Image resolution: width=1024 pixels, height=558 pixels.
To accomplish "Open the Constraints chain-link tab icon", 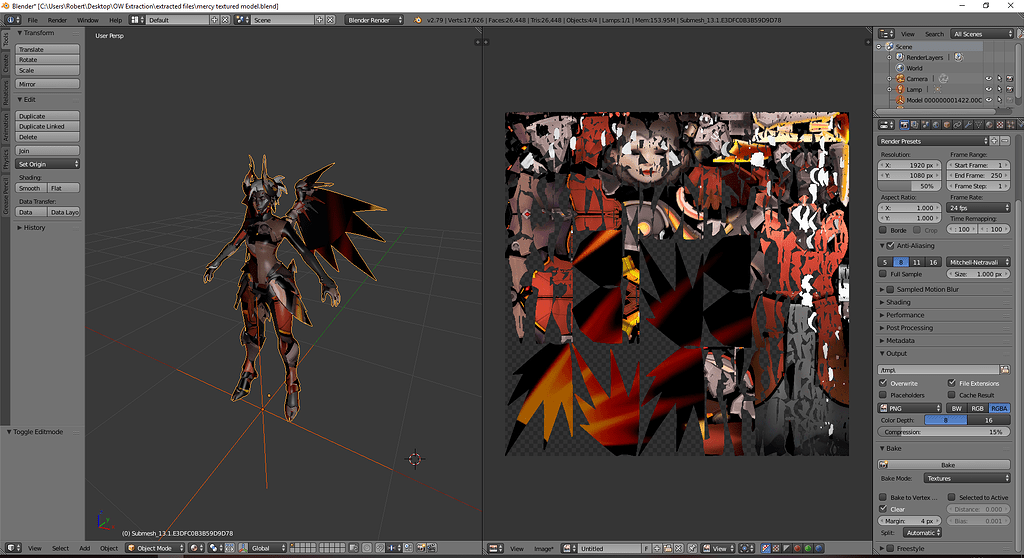I will pos(957,125).
